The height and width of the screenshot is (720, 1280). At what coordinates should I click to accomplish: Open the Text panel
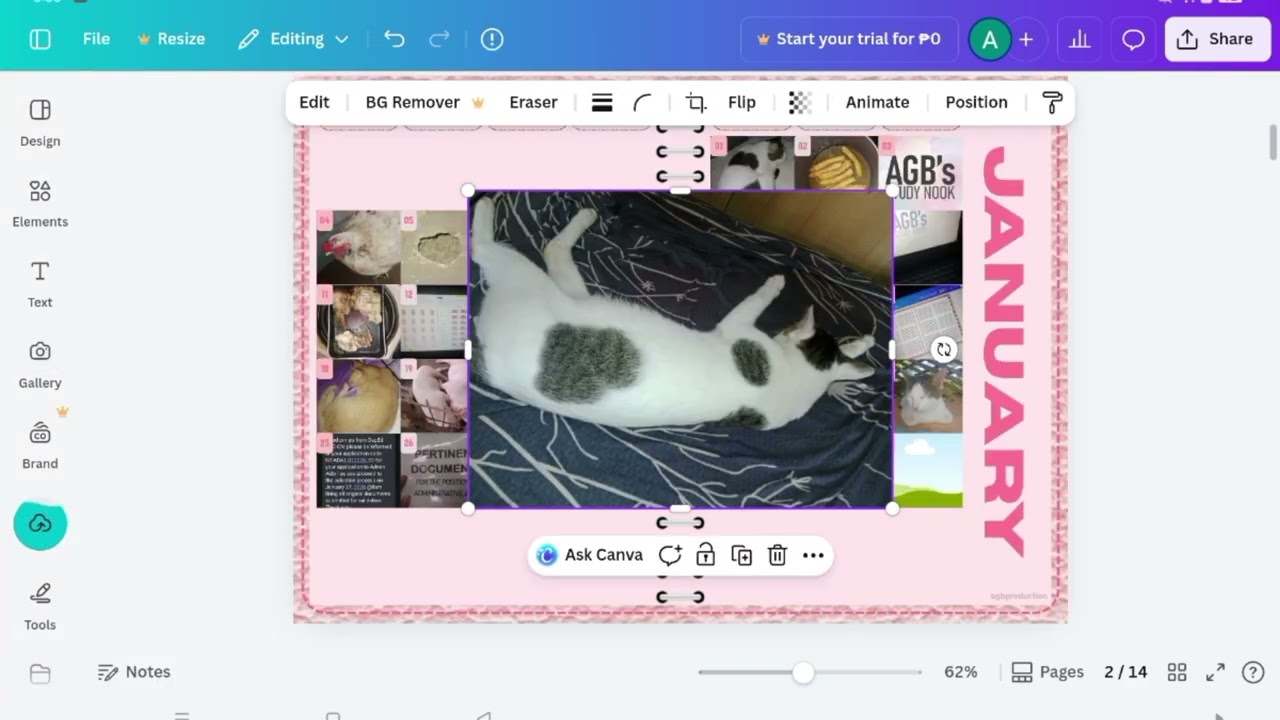[x=40, y=284]
